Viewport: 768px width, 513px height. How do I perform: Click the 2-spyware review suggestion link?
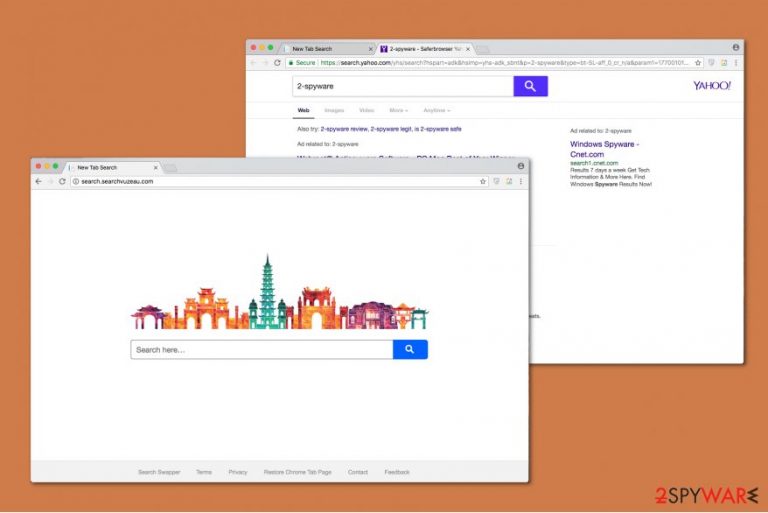344,129
